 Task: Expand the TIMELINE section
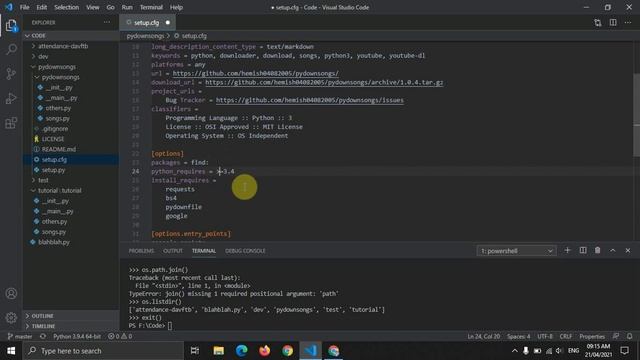coord(71,326)
